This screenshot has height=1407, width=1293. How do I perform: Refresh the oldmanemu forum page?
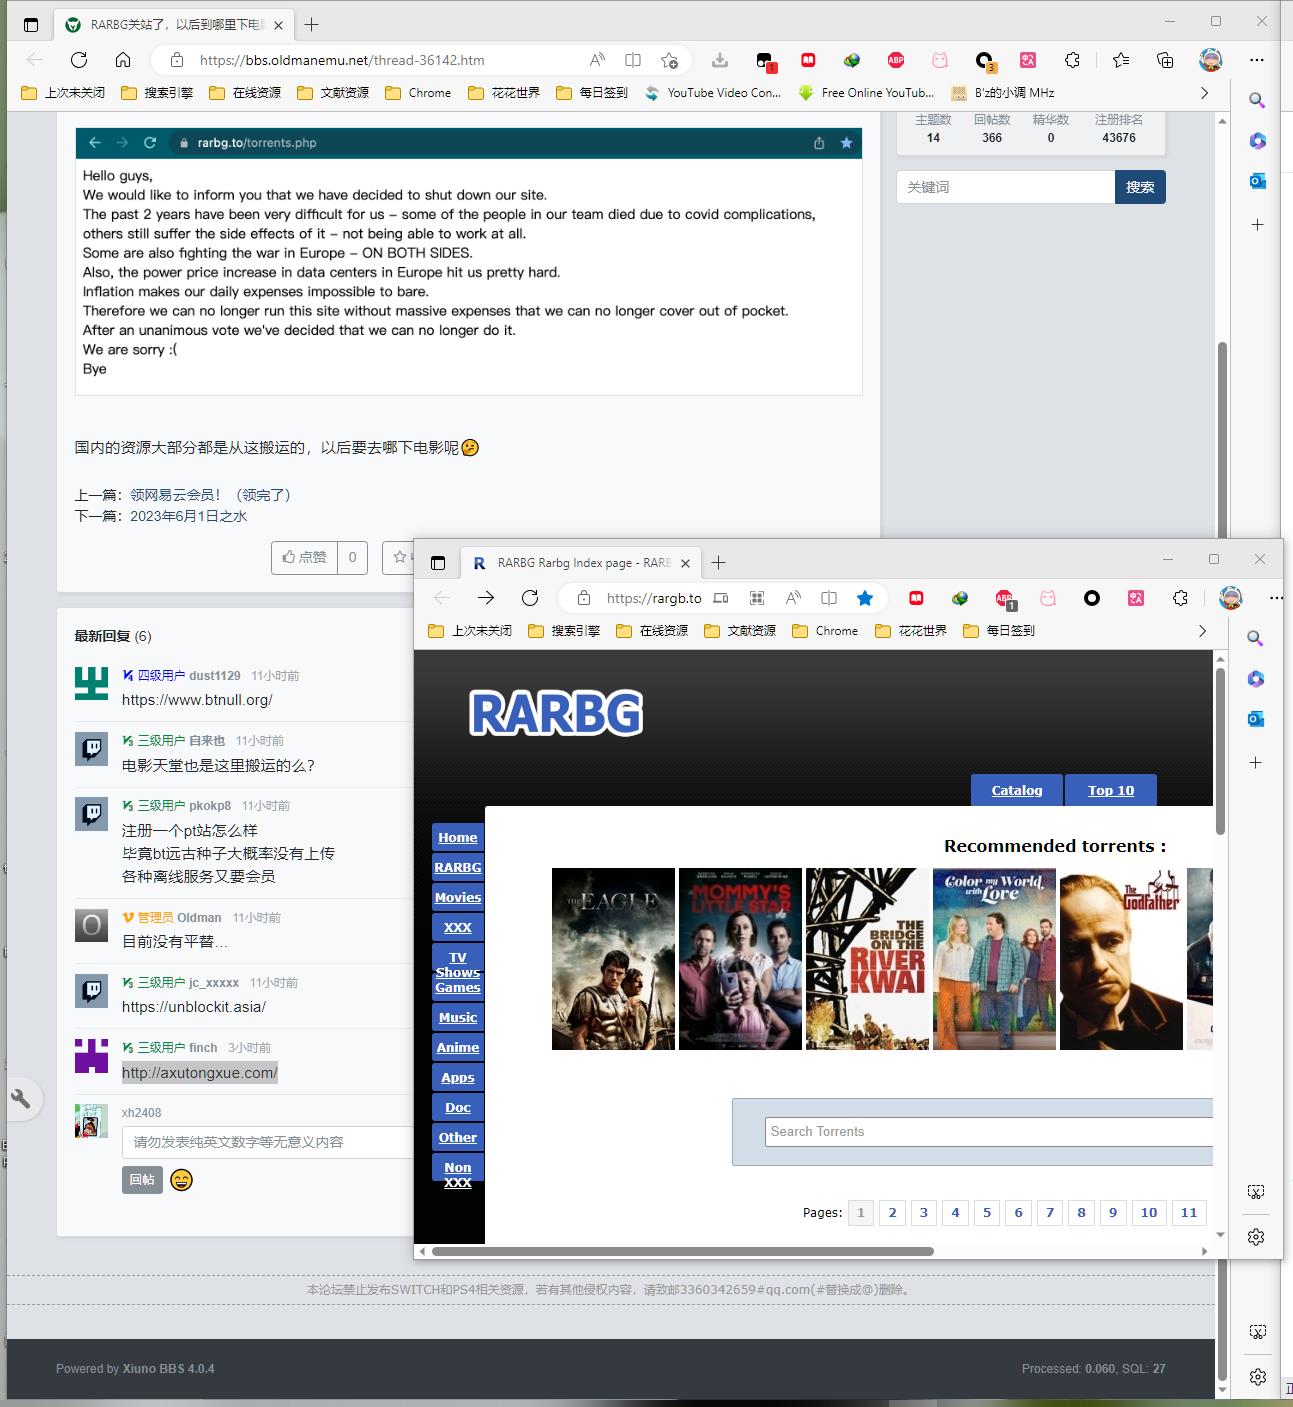(79, 60)
